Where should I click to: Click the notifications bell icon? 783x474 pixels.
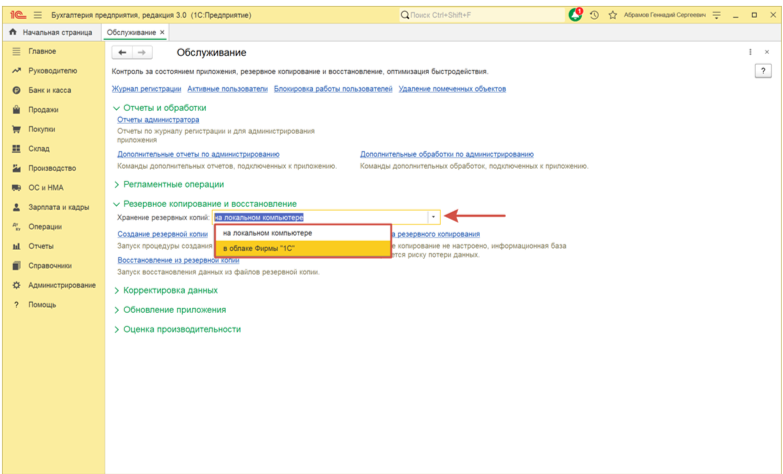[575, 15]
